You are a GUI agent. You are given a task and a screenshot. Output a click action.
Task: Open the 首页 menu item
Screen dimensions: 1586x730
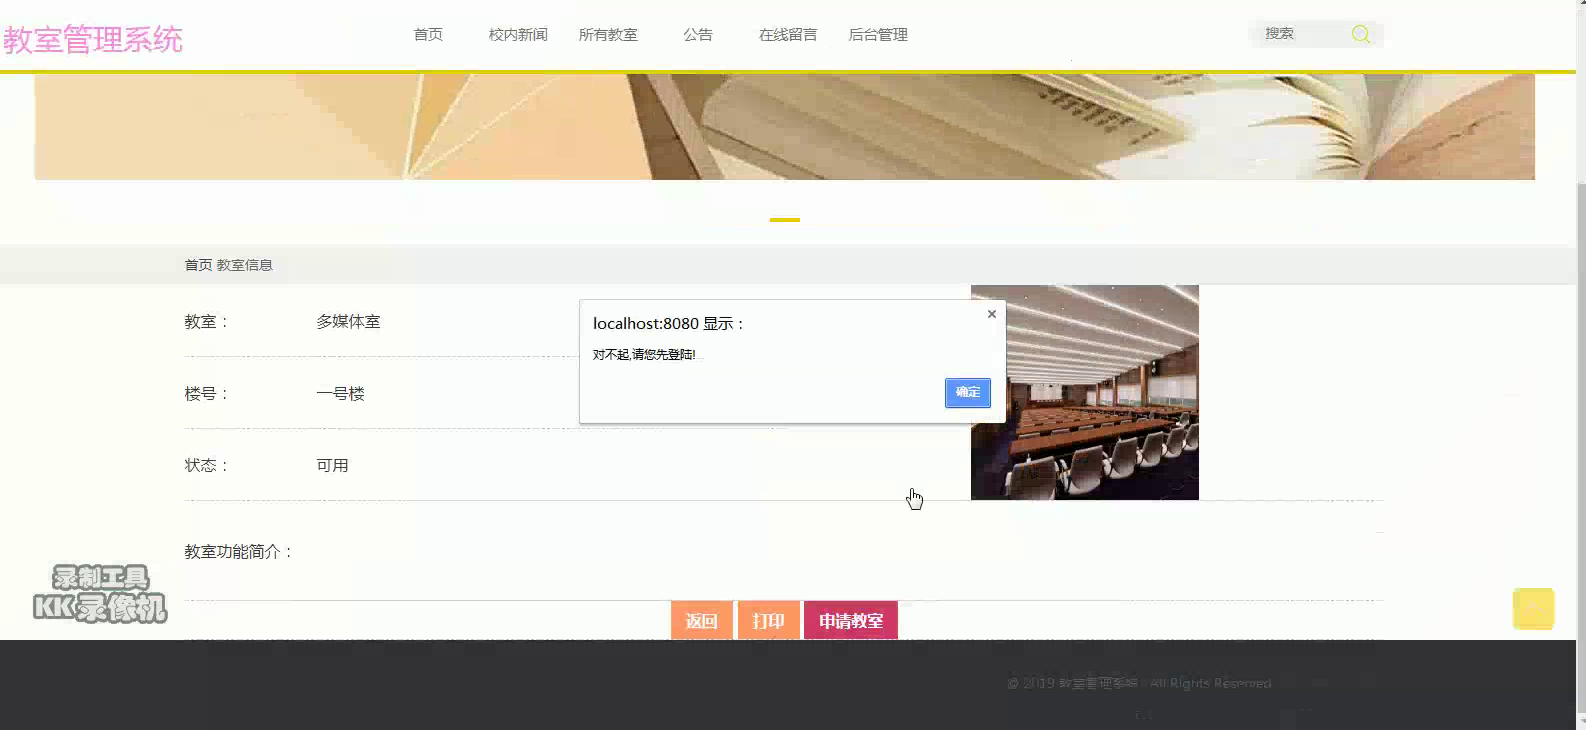click(428, 34)
